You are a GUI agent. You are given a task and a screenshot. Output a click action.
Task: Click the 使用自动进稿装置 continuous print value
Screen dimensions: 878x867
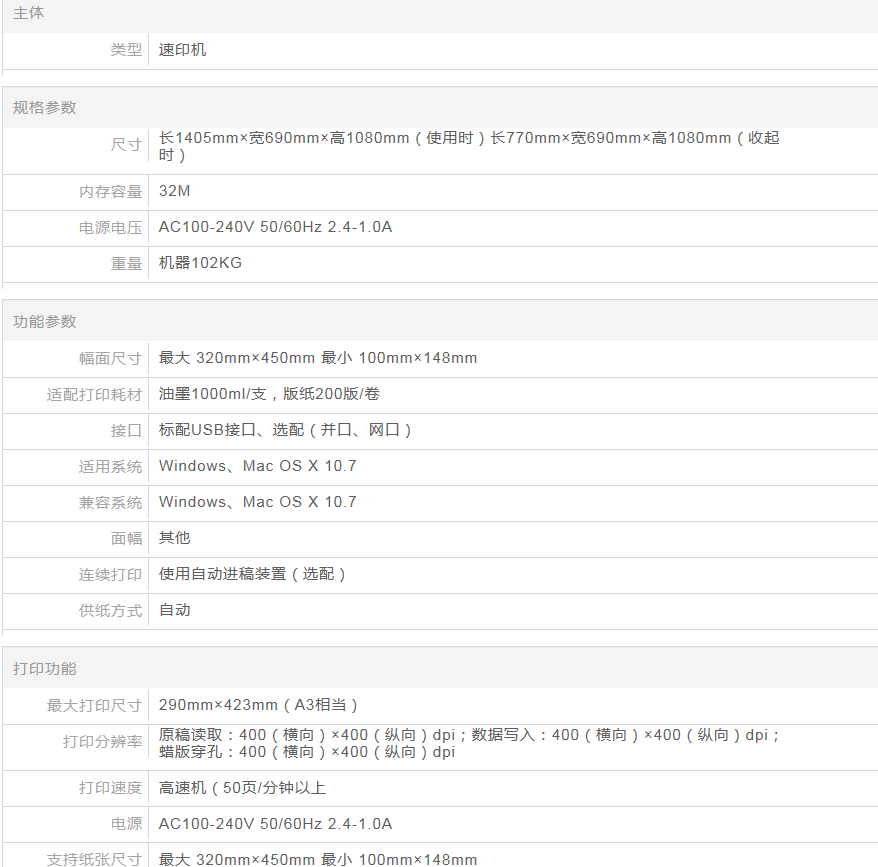(x=252, y=574)
